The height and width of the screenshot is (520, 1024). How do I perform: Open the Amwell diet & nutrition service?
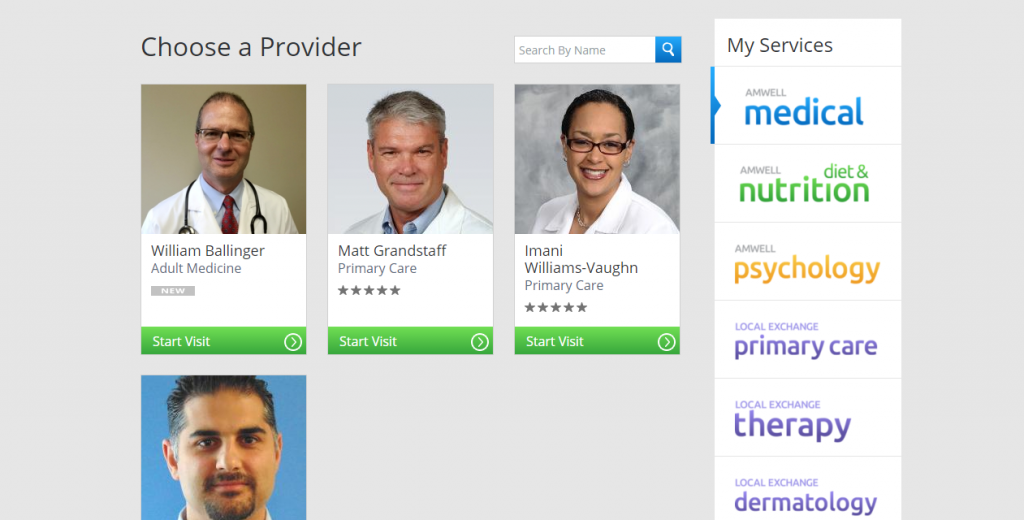tap(807, 184)
